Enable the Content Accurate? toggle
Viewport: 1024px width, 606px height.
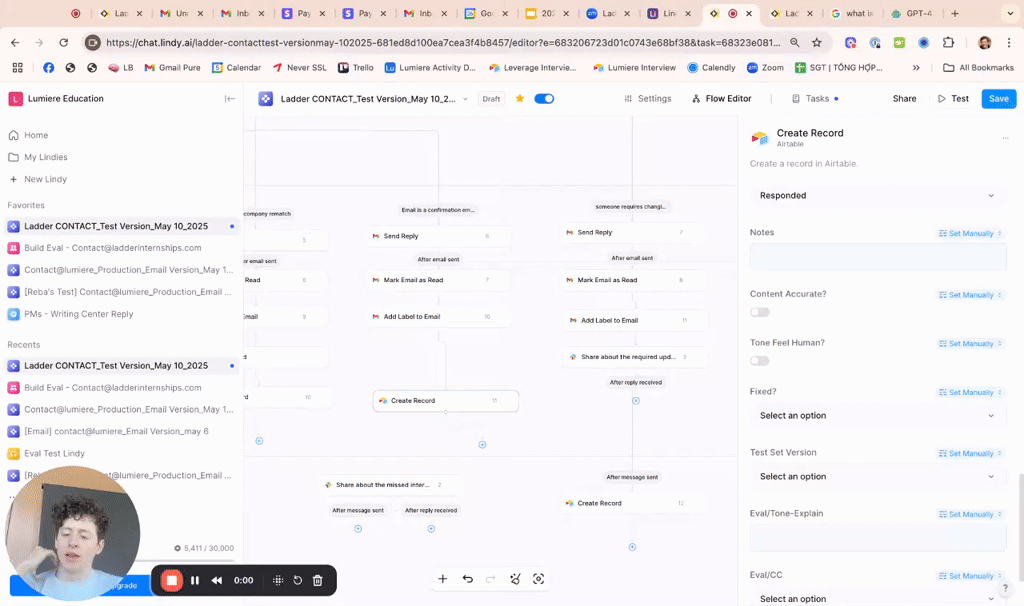(x=760, y=312)
